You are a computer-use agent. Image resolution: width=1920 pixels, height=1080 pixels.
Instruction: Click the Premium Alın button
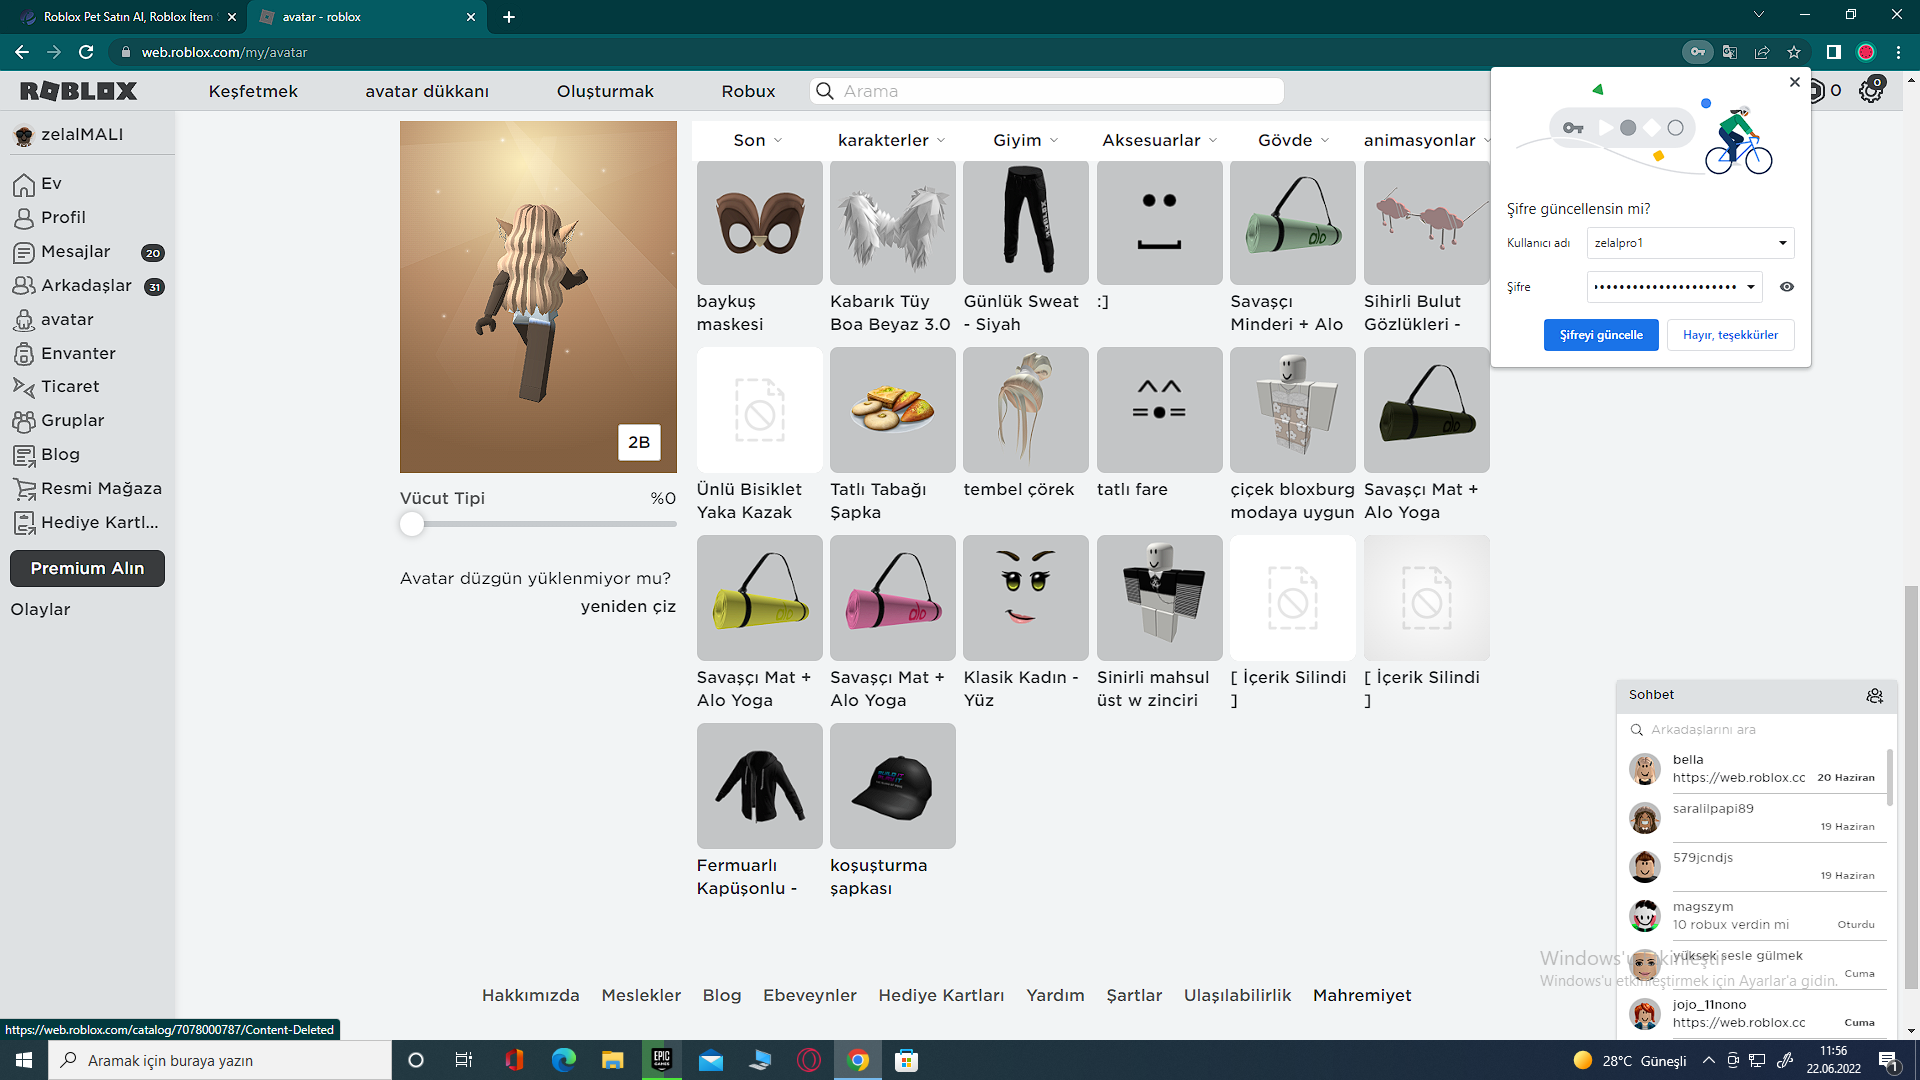tap(87, 568)
